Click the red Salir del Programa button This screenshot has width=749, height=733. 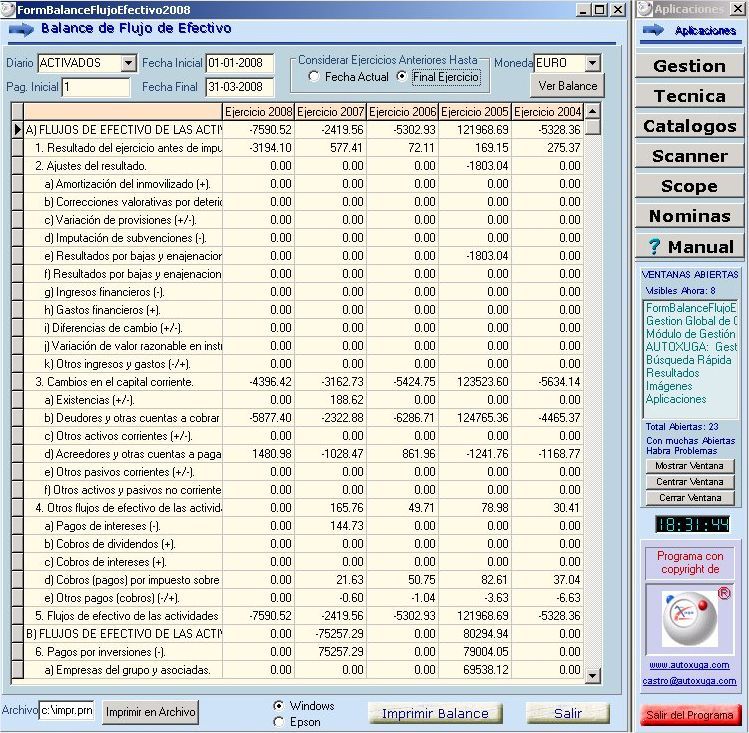(690, 715)
